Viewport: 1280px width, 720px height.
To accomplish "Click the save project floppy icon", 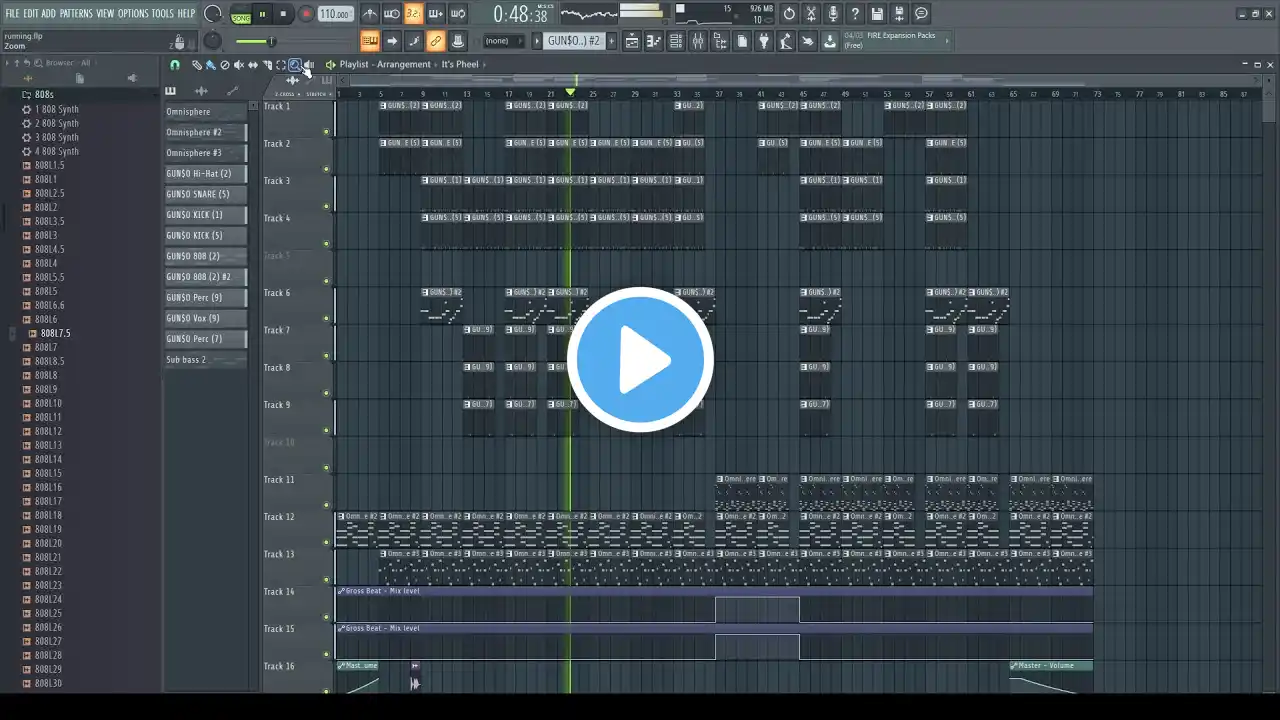I will pos(877,14).
